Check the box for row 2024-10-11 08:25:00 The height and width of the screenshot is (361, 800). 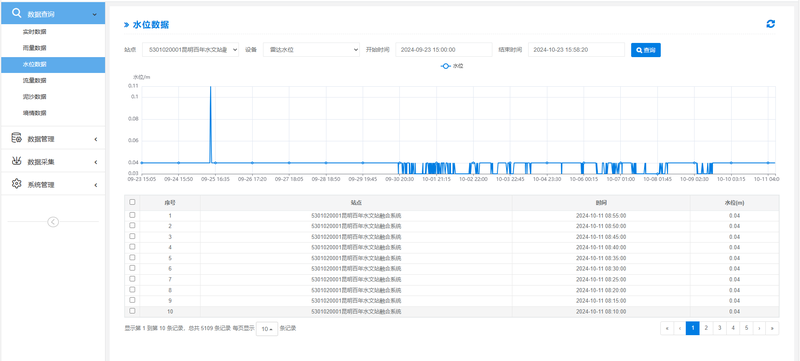(132, 279)
